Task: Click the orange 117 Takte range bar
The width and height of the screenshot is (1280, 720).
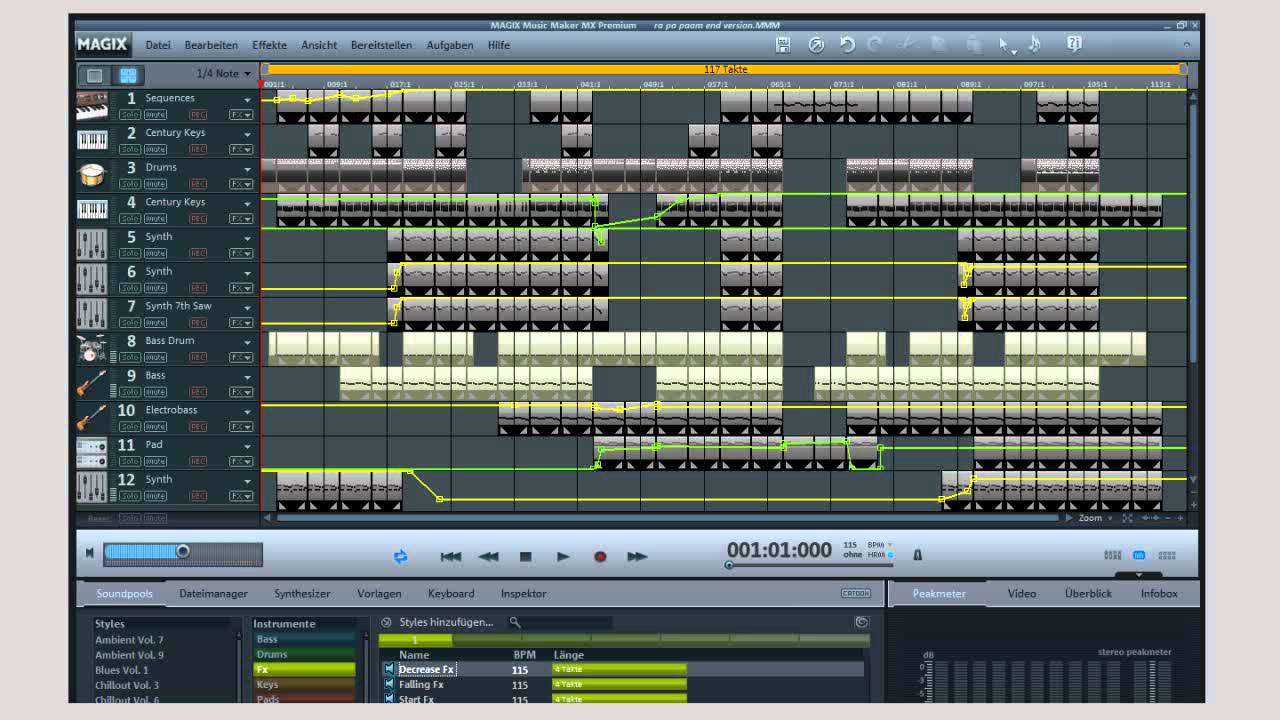Action: pyautogui.click(x=726, y=69)
